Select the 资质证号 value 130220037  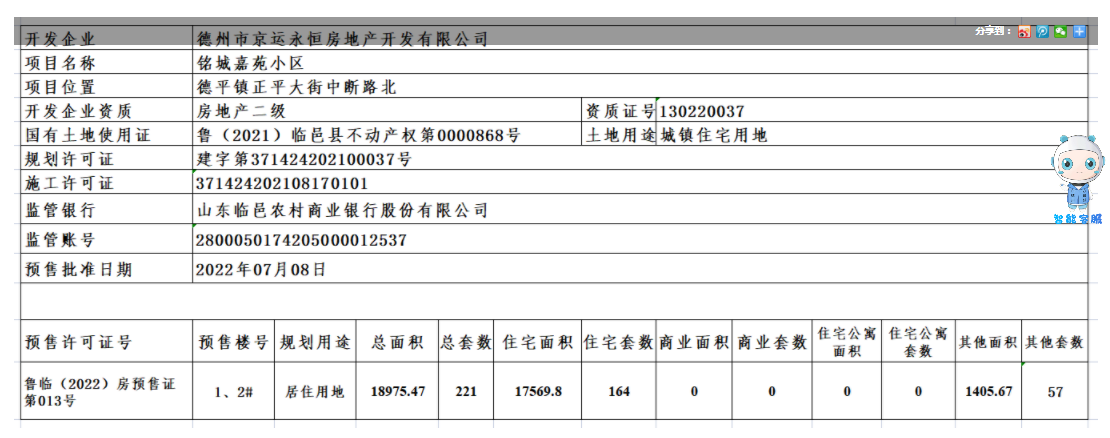coord(701,111)
